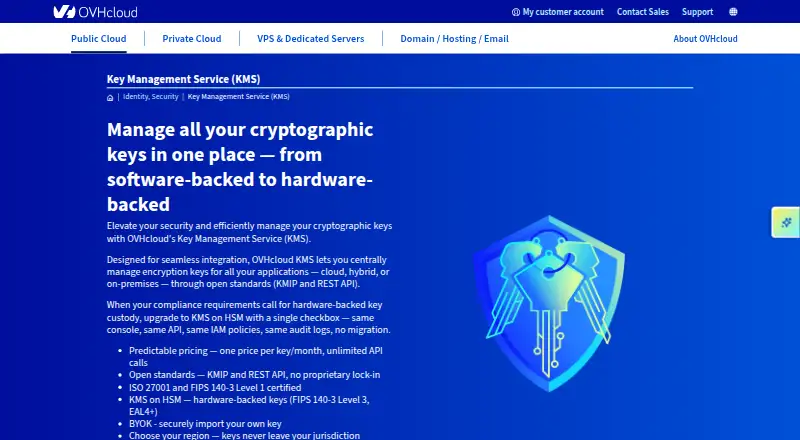Open VPS & Dedicated Servers menu
The image size is (800, 440).
(311, 38)
